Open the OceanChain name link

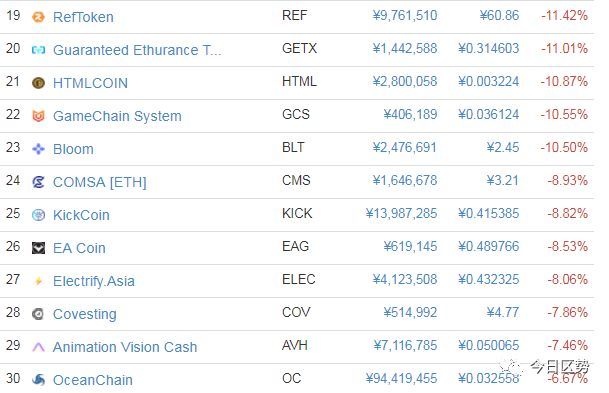(x=93, y=380)
